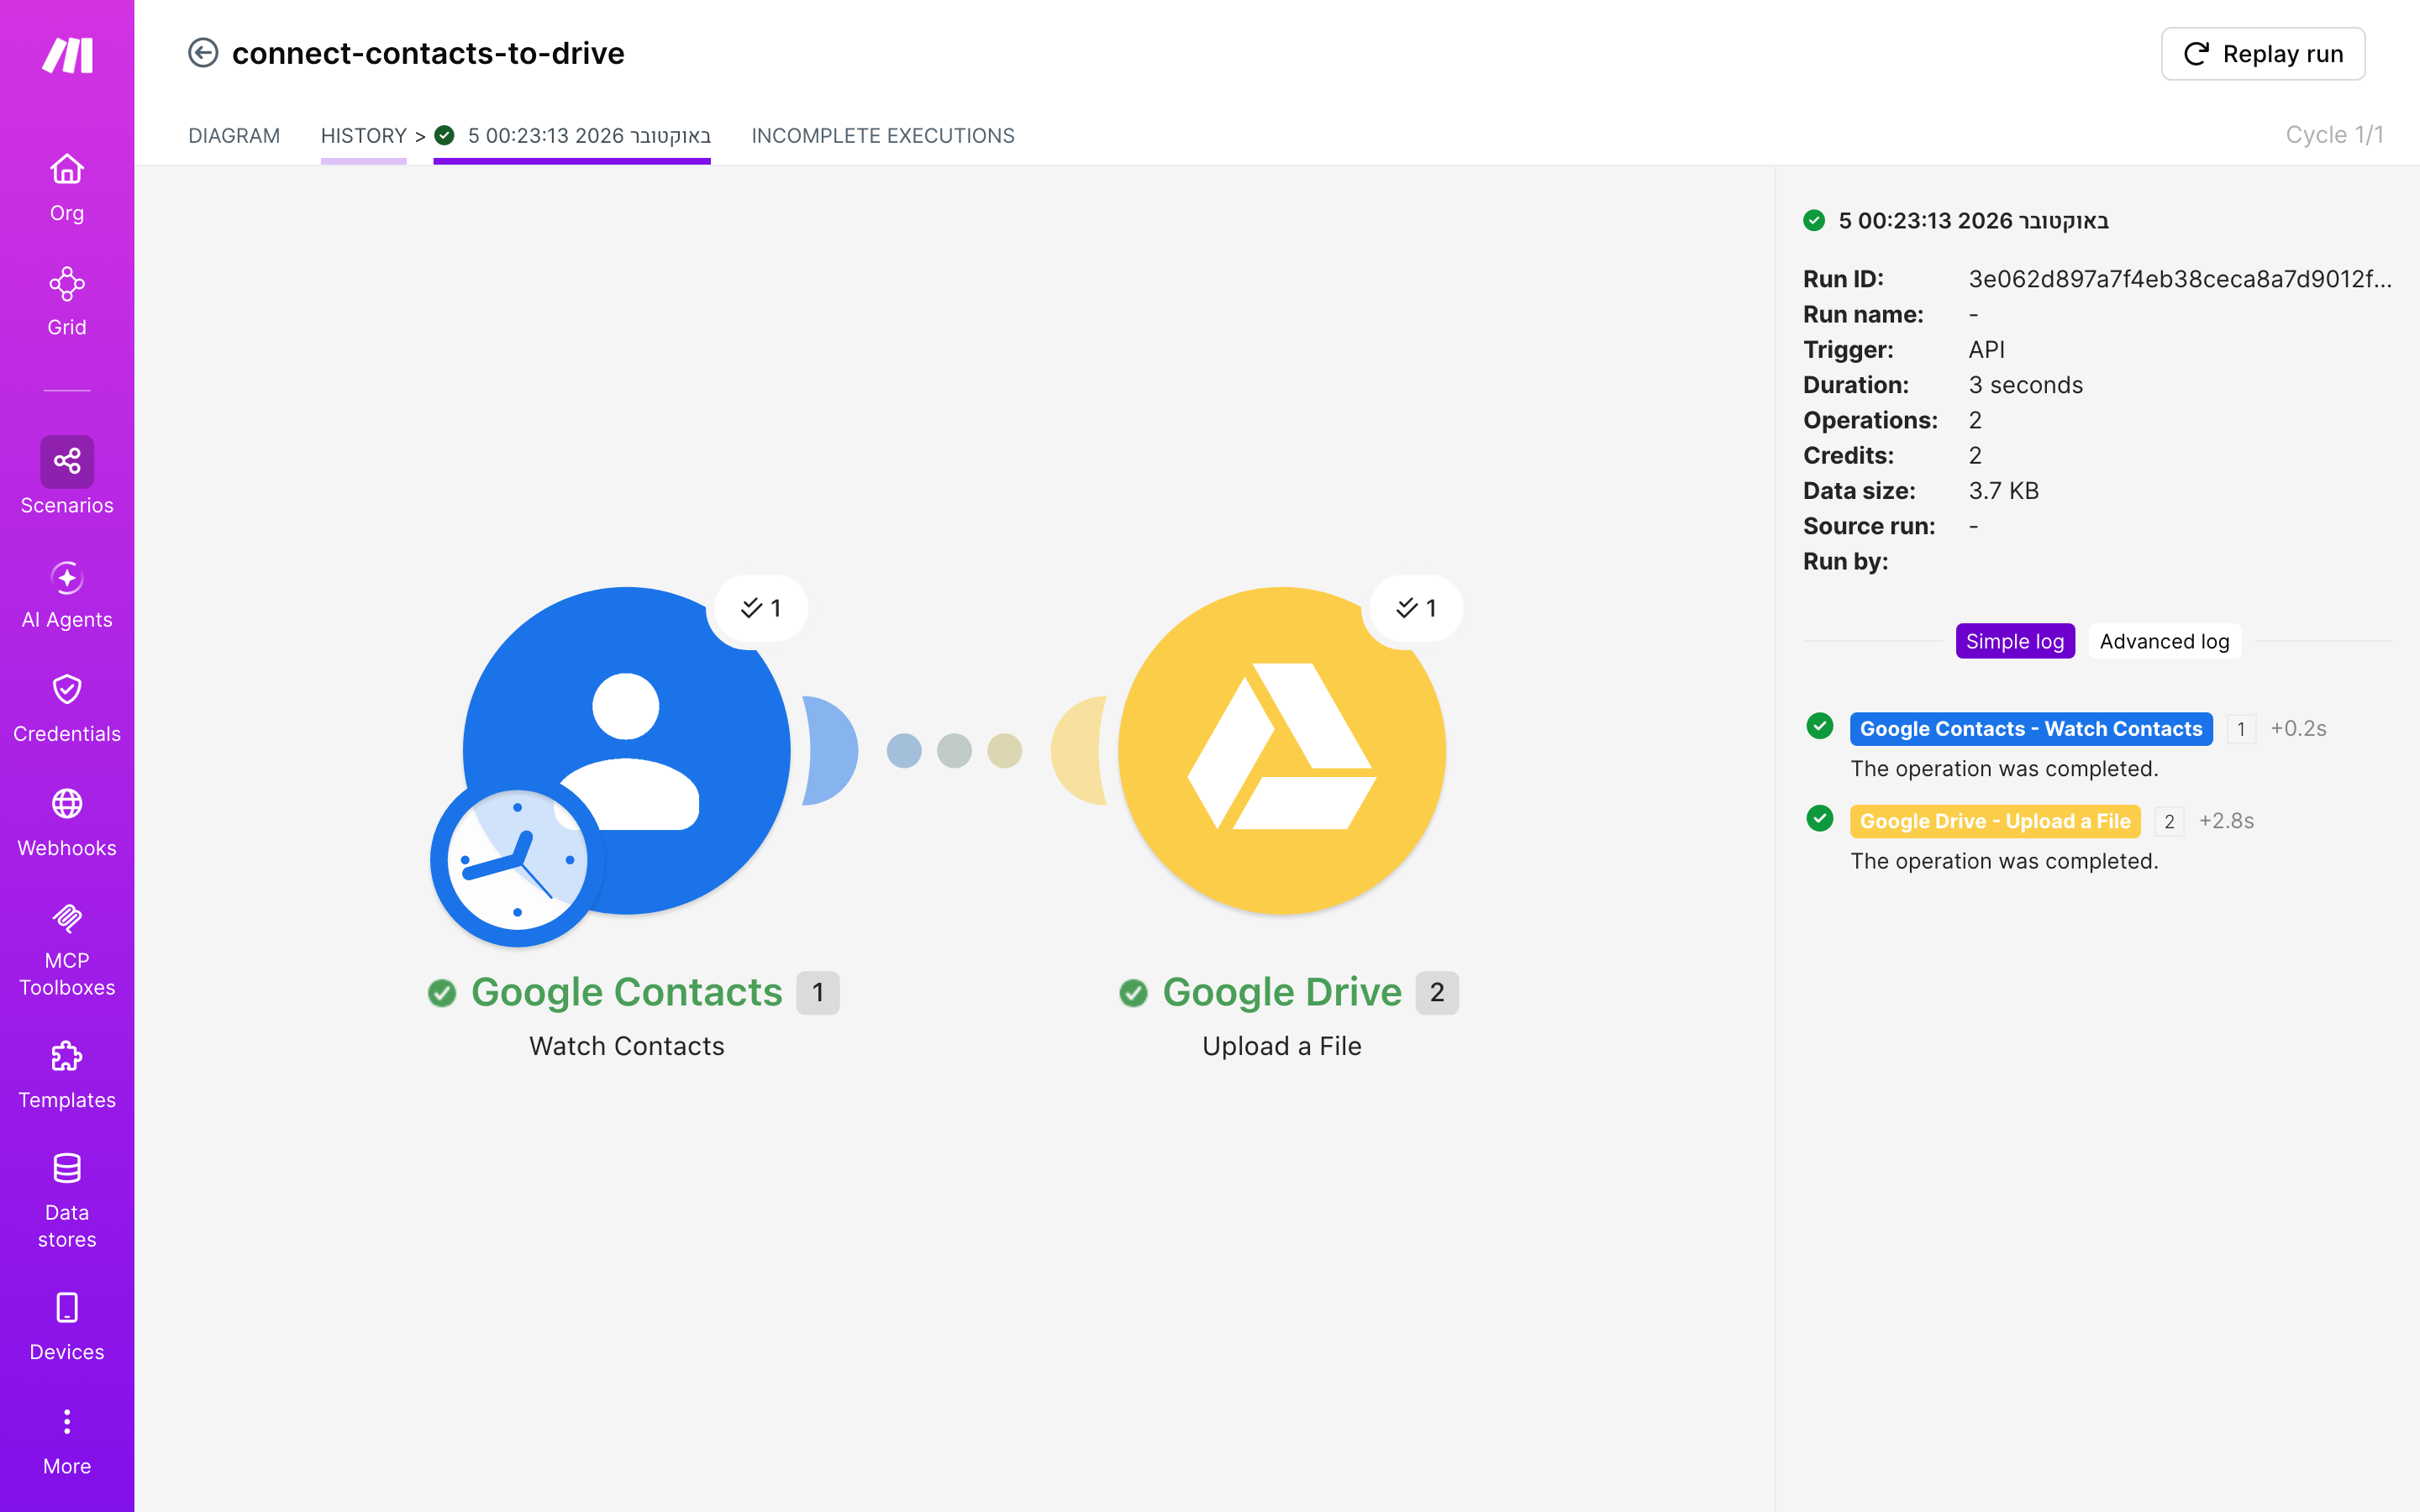
Task: Click the clock schedule icon on Google Contacts
Action: [x=517, y=861]
